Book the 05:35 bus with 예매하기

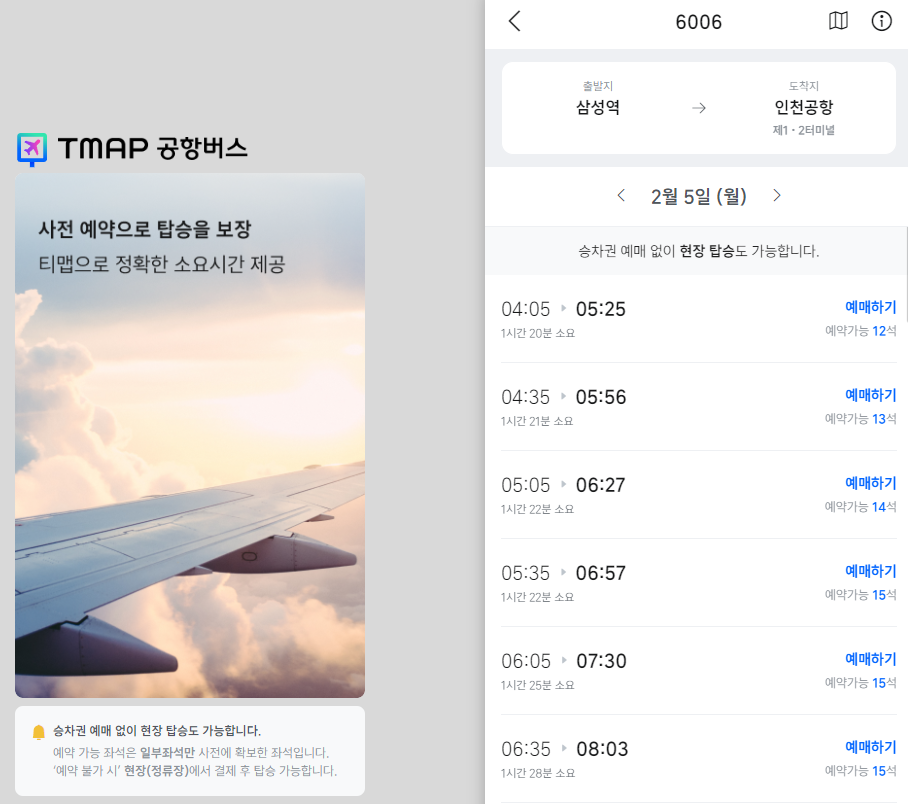pos(870,571)
